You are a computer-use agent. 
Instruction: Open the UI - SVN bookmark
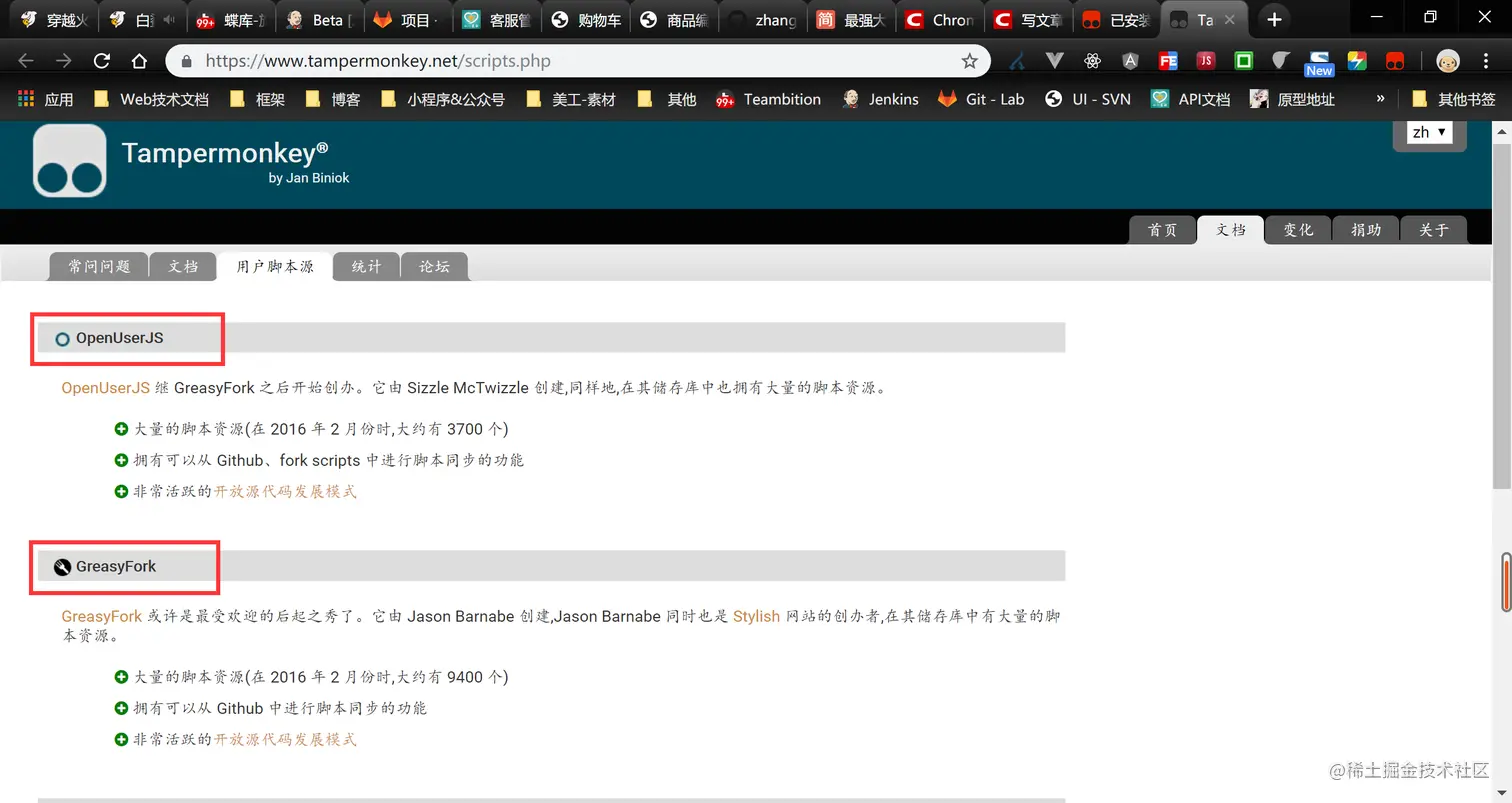(1087, 99)
